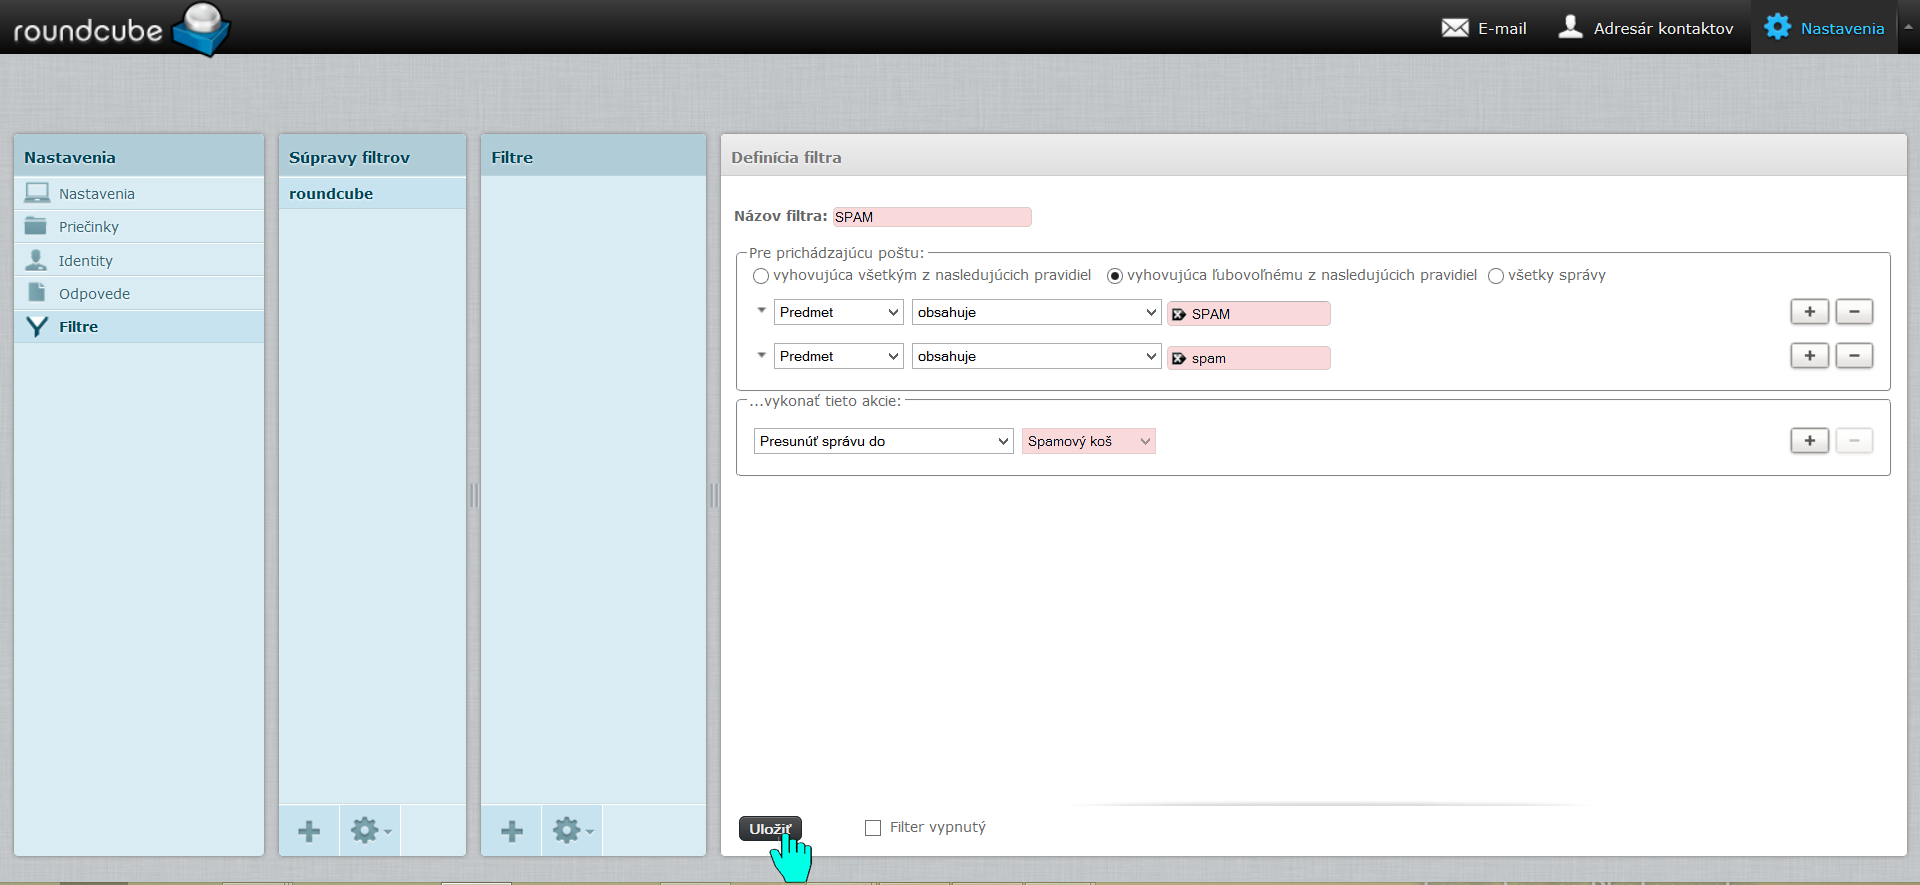Screen dimensions: 1920x885
Task: Add rule after the first SPAM rule
Action: [1809, 312]
